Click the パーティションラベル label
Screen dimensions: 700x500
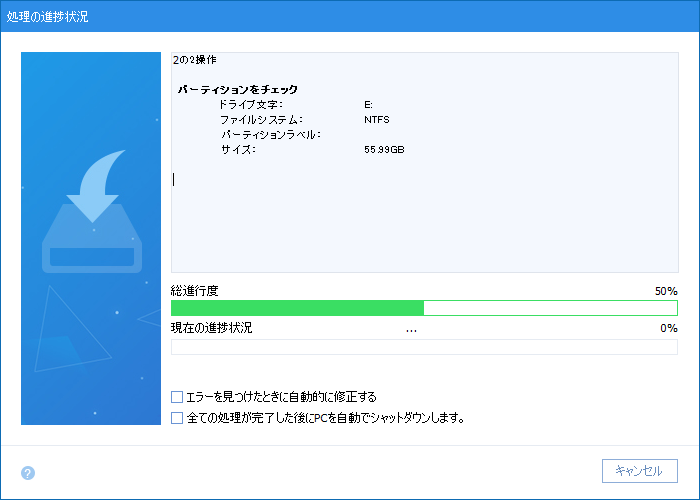coord(271,134)
